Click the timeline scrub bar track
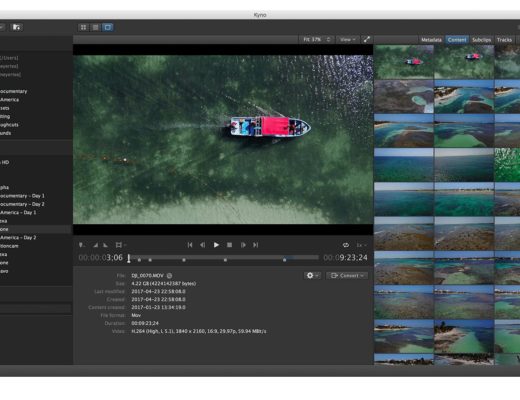Screen dimensions: 520x400 224,257
